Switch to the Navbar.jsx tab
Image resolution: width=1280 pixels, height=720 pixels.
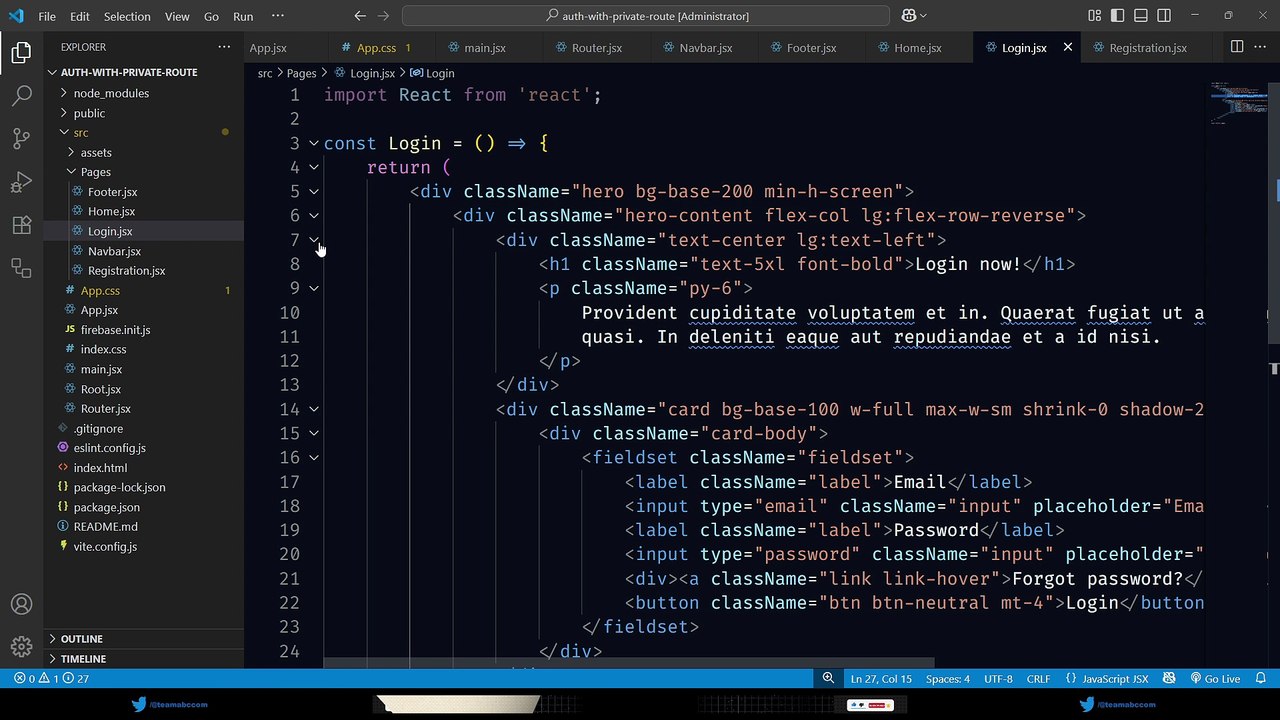pos(705,47)
